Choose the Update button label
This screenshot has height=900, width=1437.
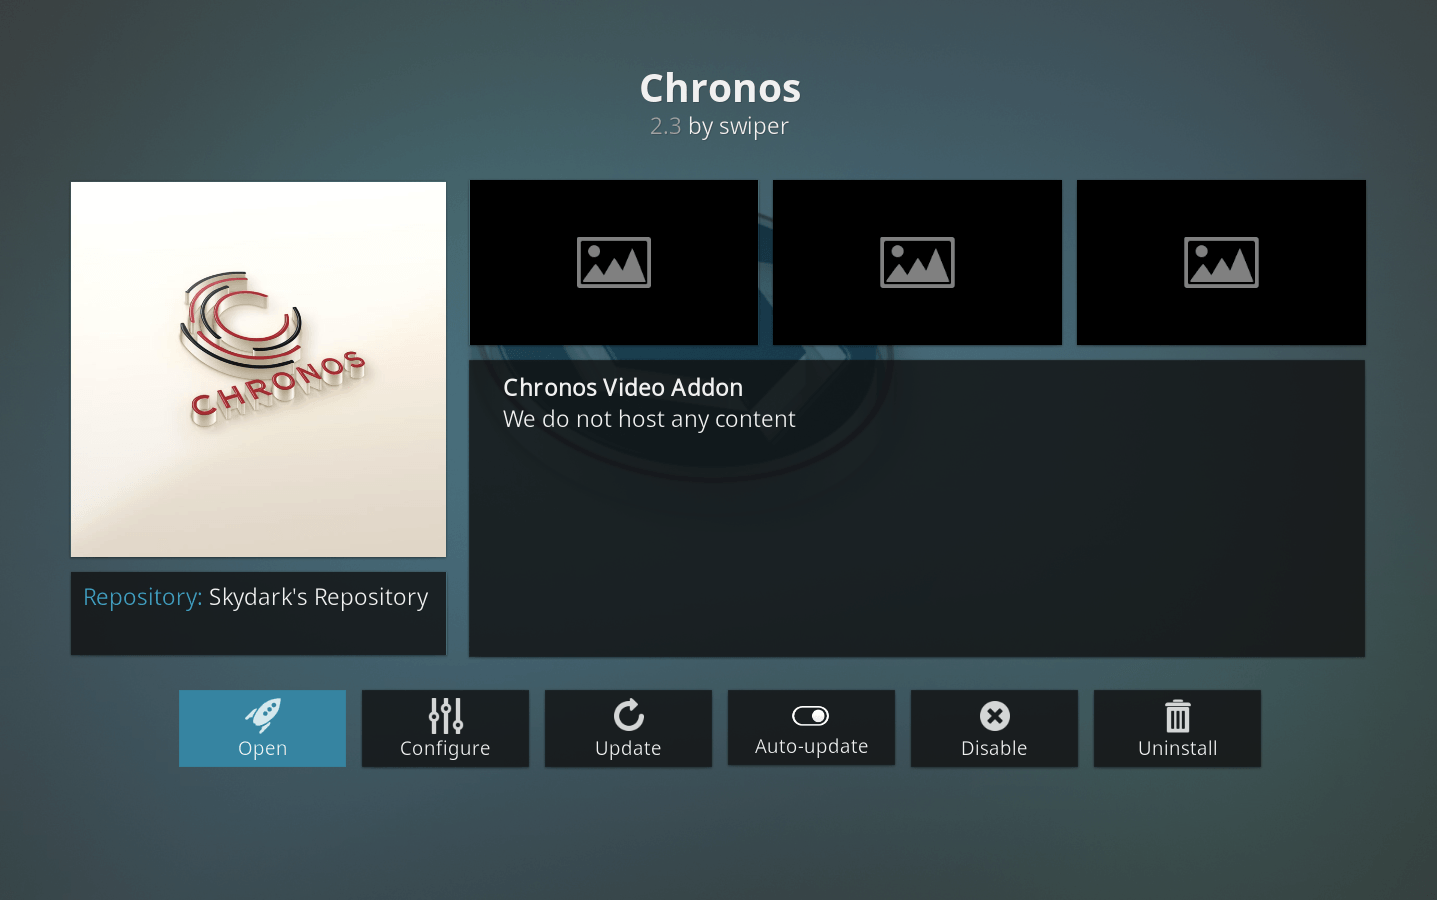628,748
